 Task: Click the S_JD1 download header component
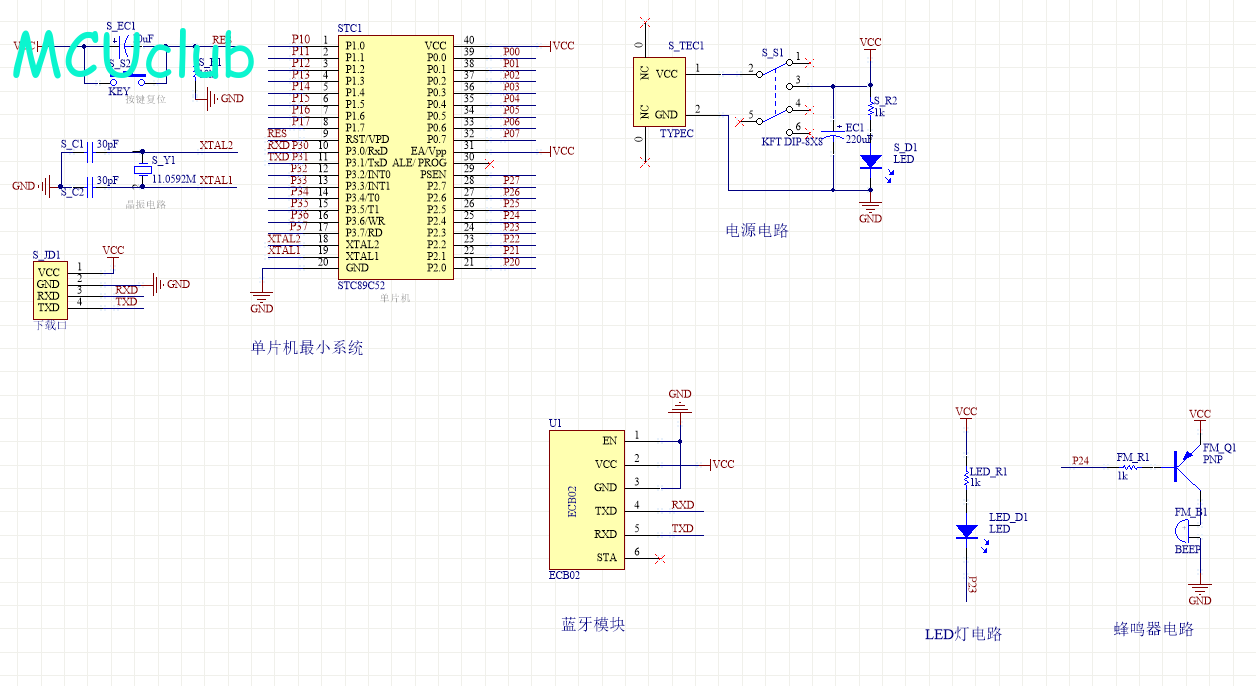[48, 290]
